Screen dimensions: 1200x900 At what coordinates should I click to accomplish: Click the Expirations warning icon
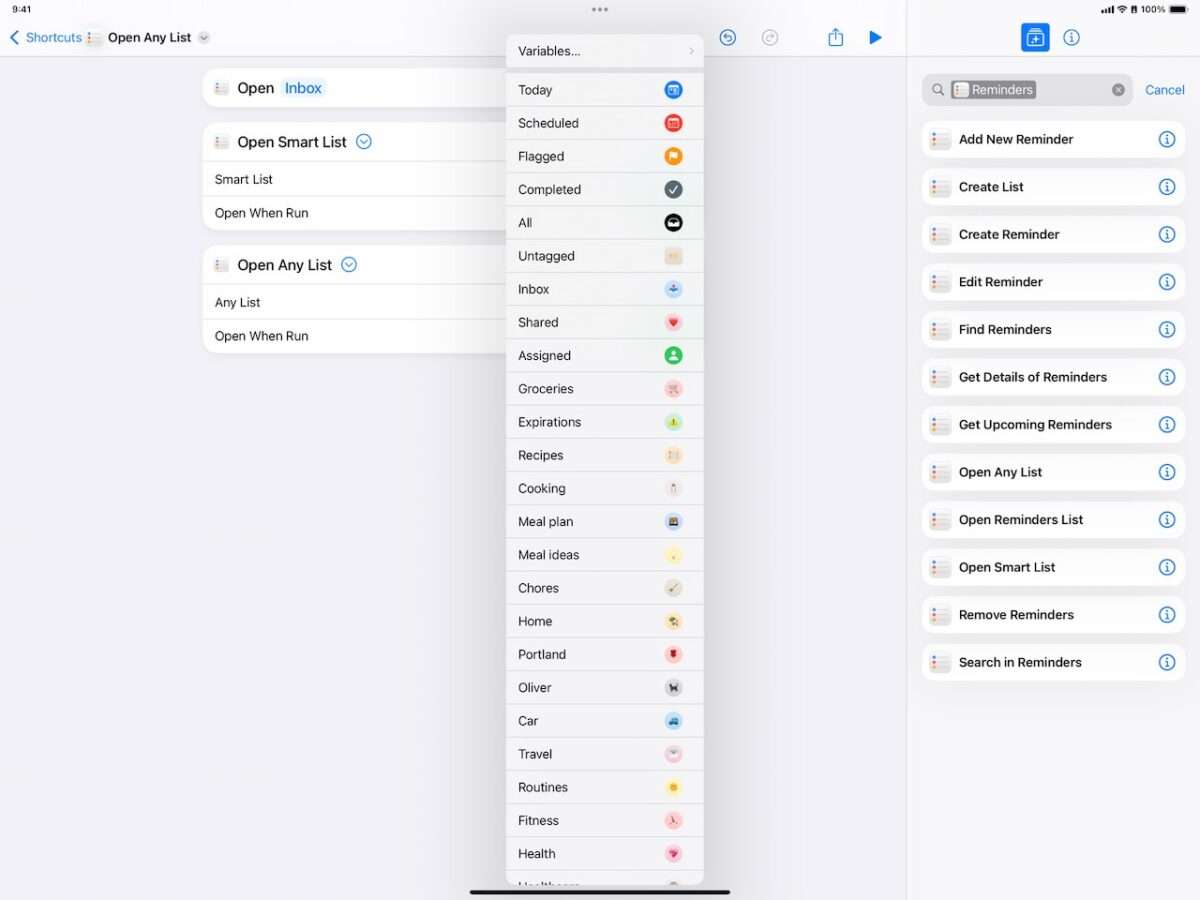tap(674, 422)
